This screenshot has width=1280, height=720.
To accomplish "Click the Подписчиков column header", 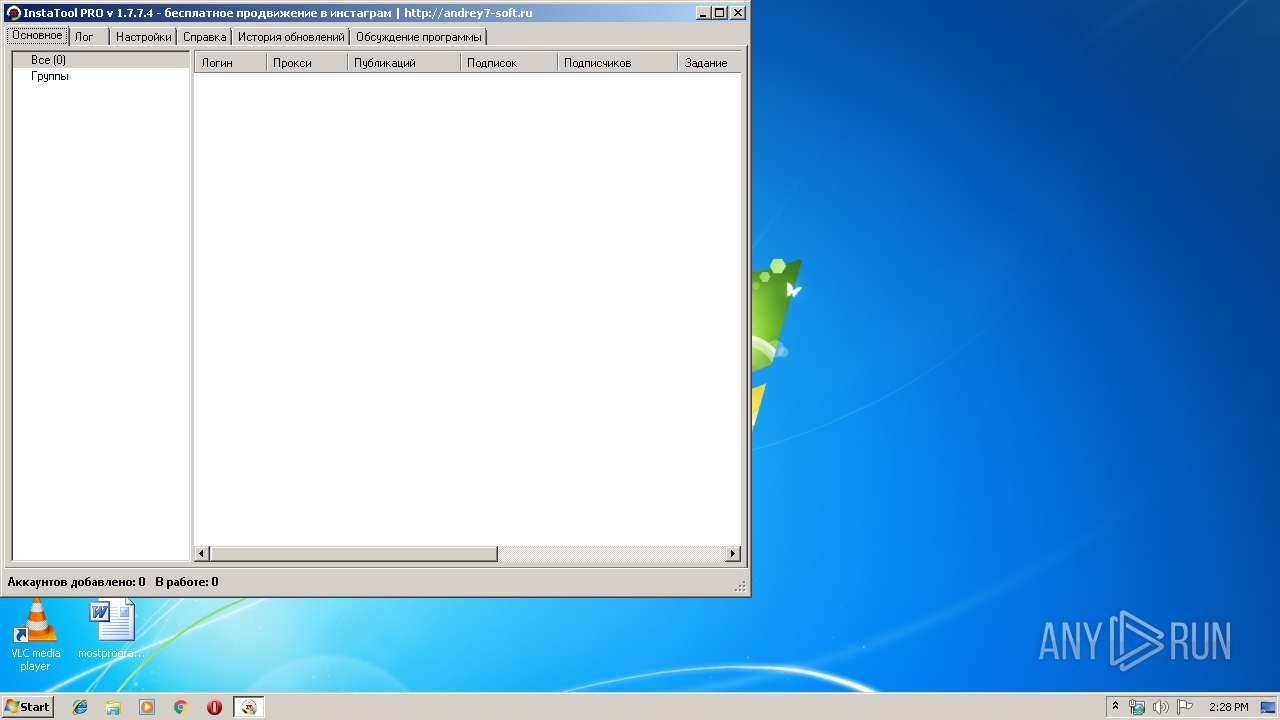I will click(x=617, y=62).
